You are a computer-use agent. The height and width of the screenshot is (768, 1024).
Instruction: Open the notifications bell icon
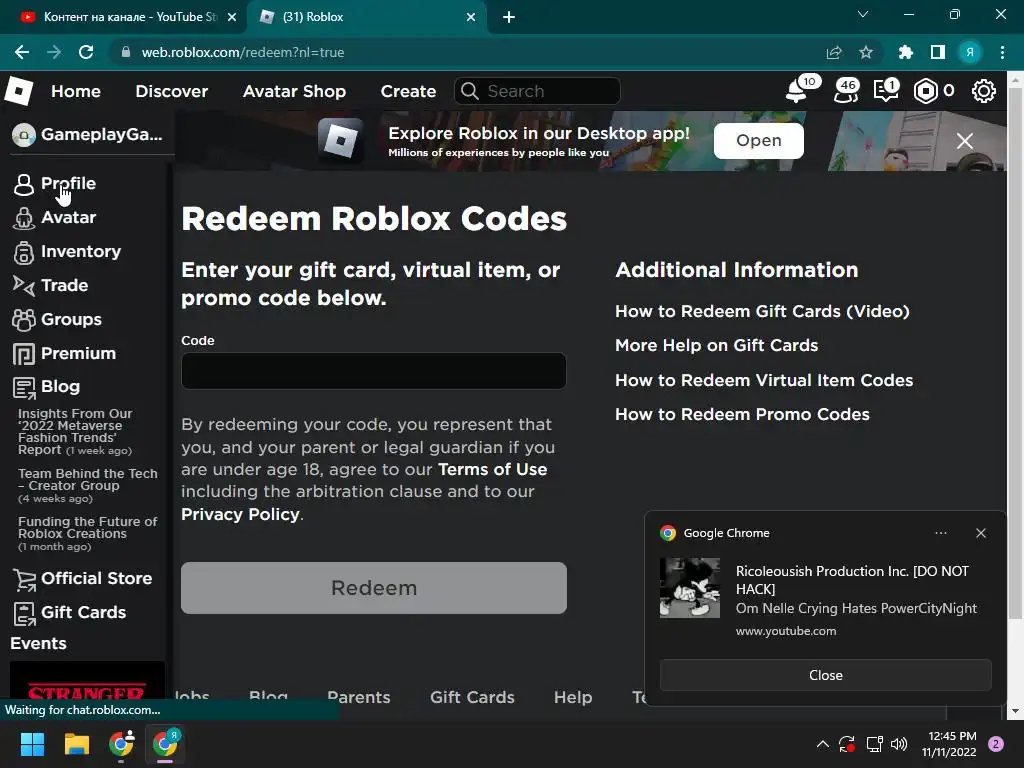[x=796, y=91]
